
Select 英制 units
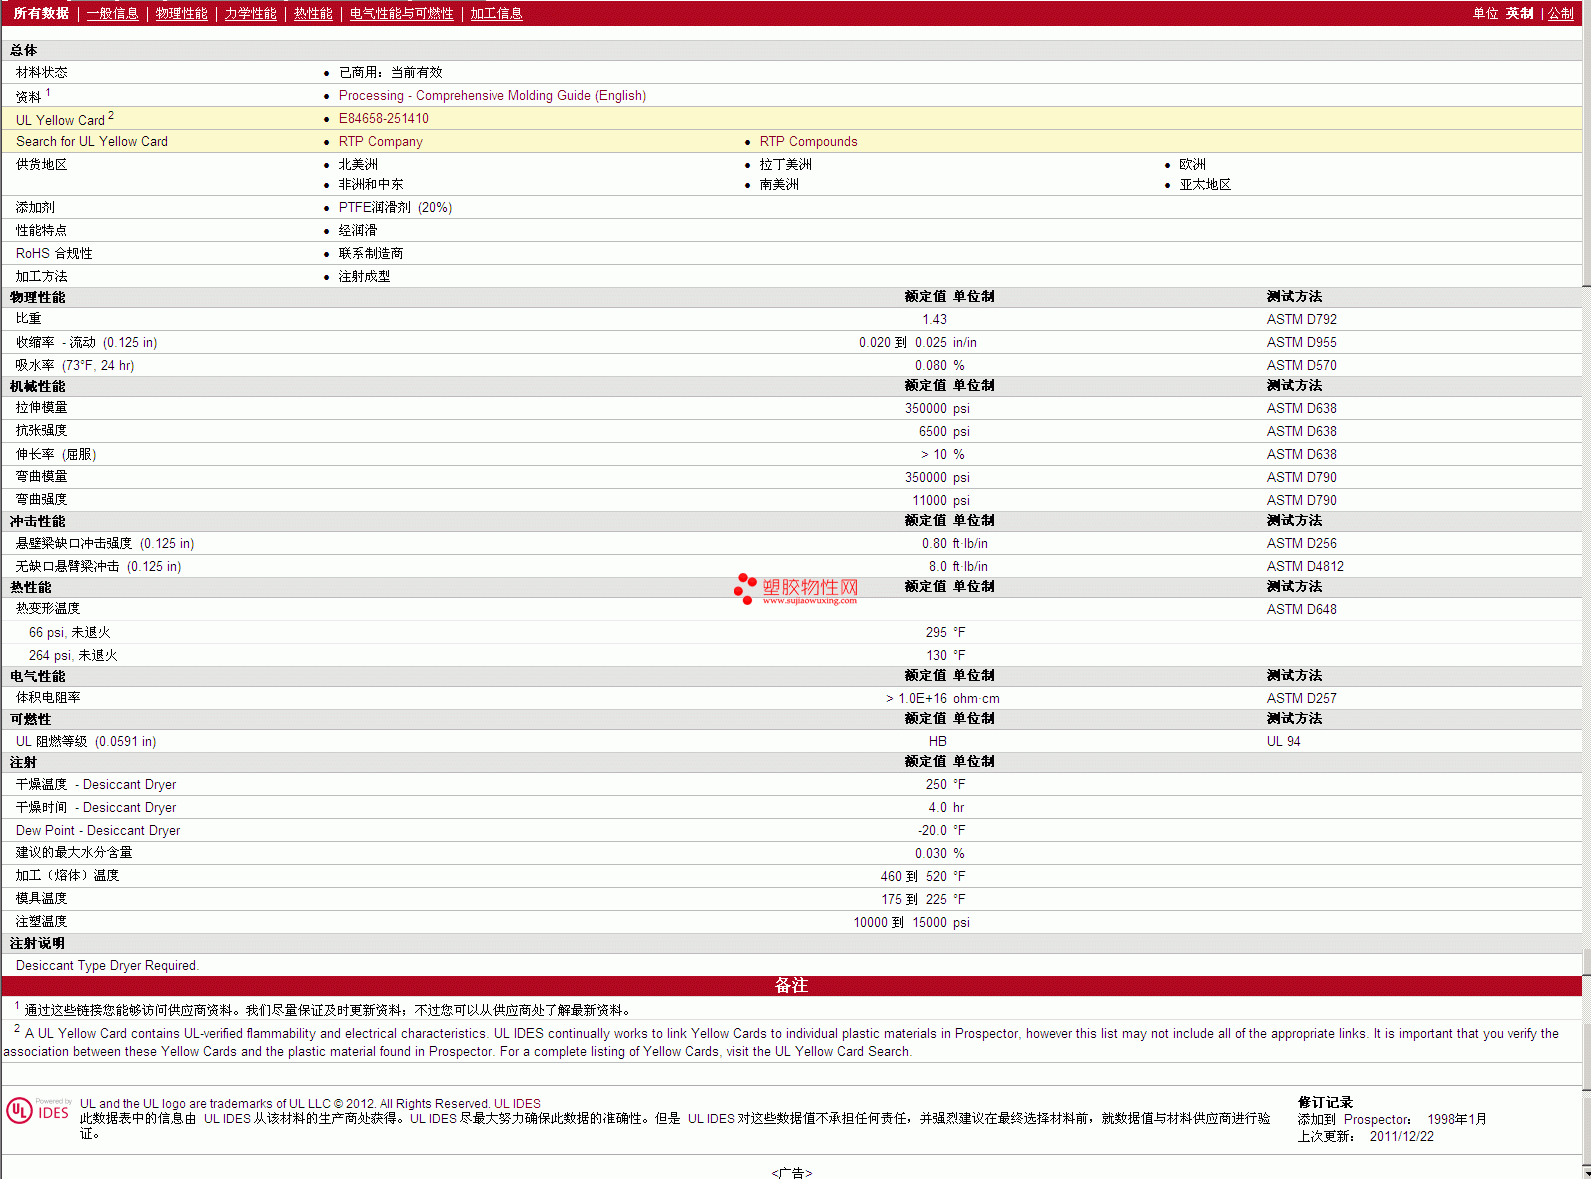tap(1519, 13)
